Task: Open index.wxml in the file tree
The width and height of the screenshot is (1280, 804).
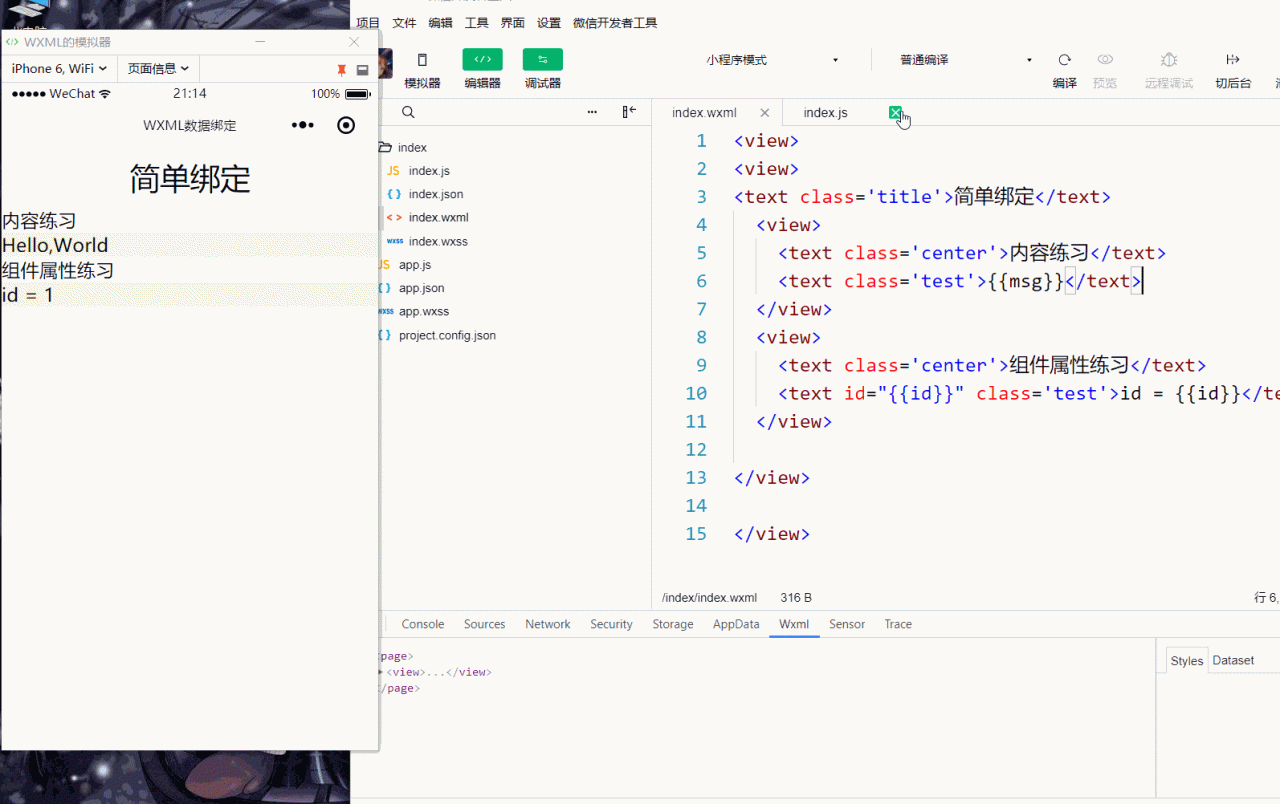Action: click(438, 217)
